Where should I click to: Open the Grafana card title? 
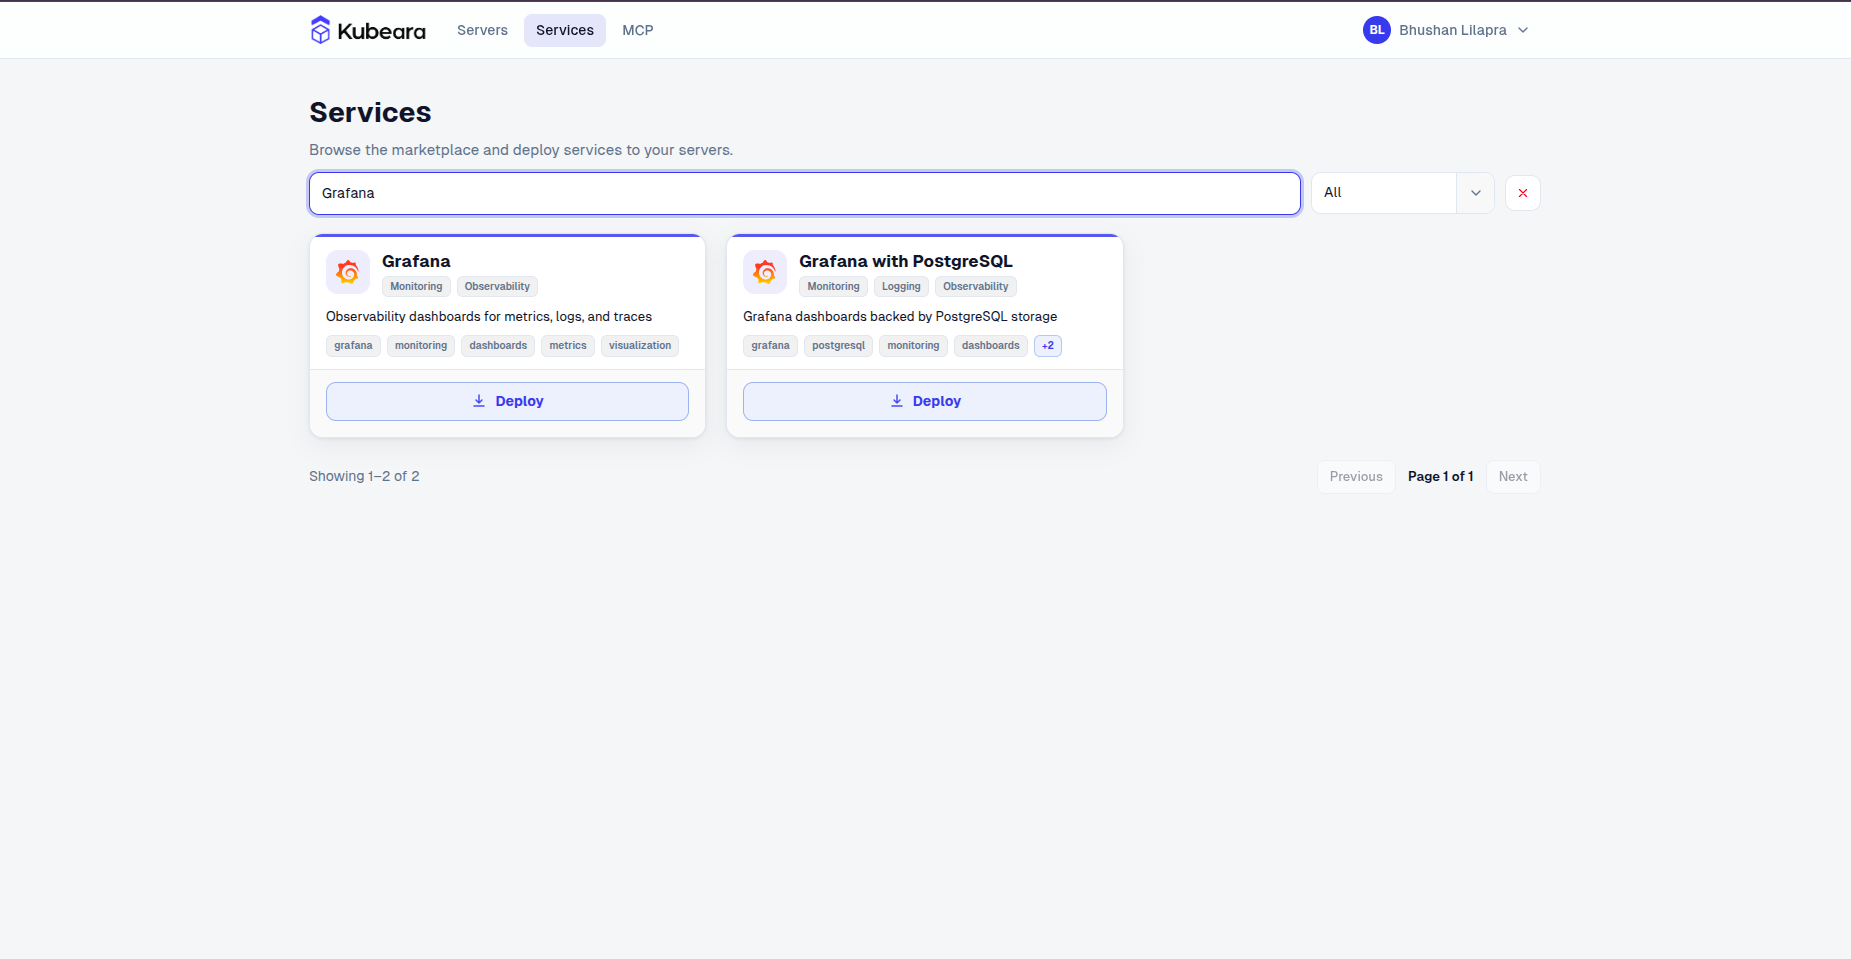coord(416,261)
